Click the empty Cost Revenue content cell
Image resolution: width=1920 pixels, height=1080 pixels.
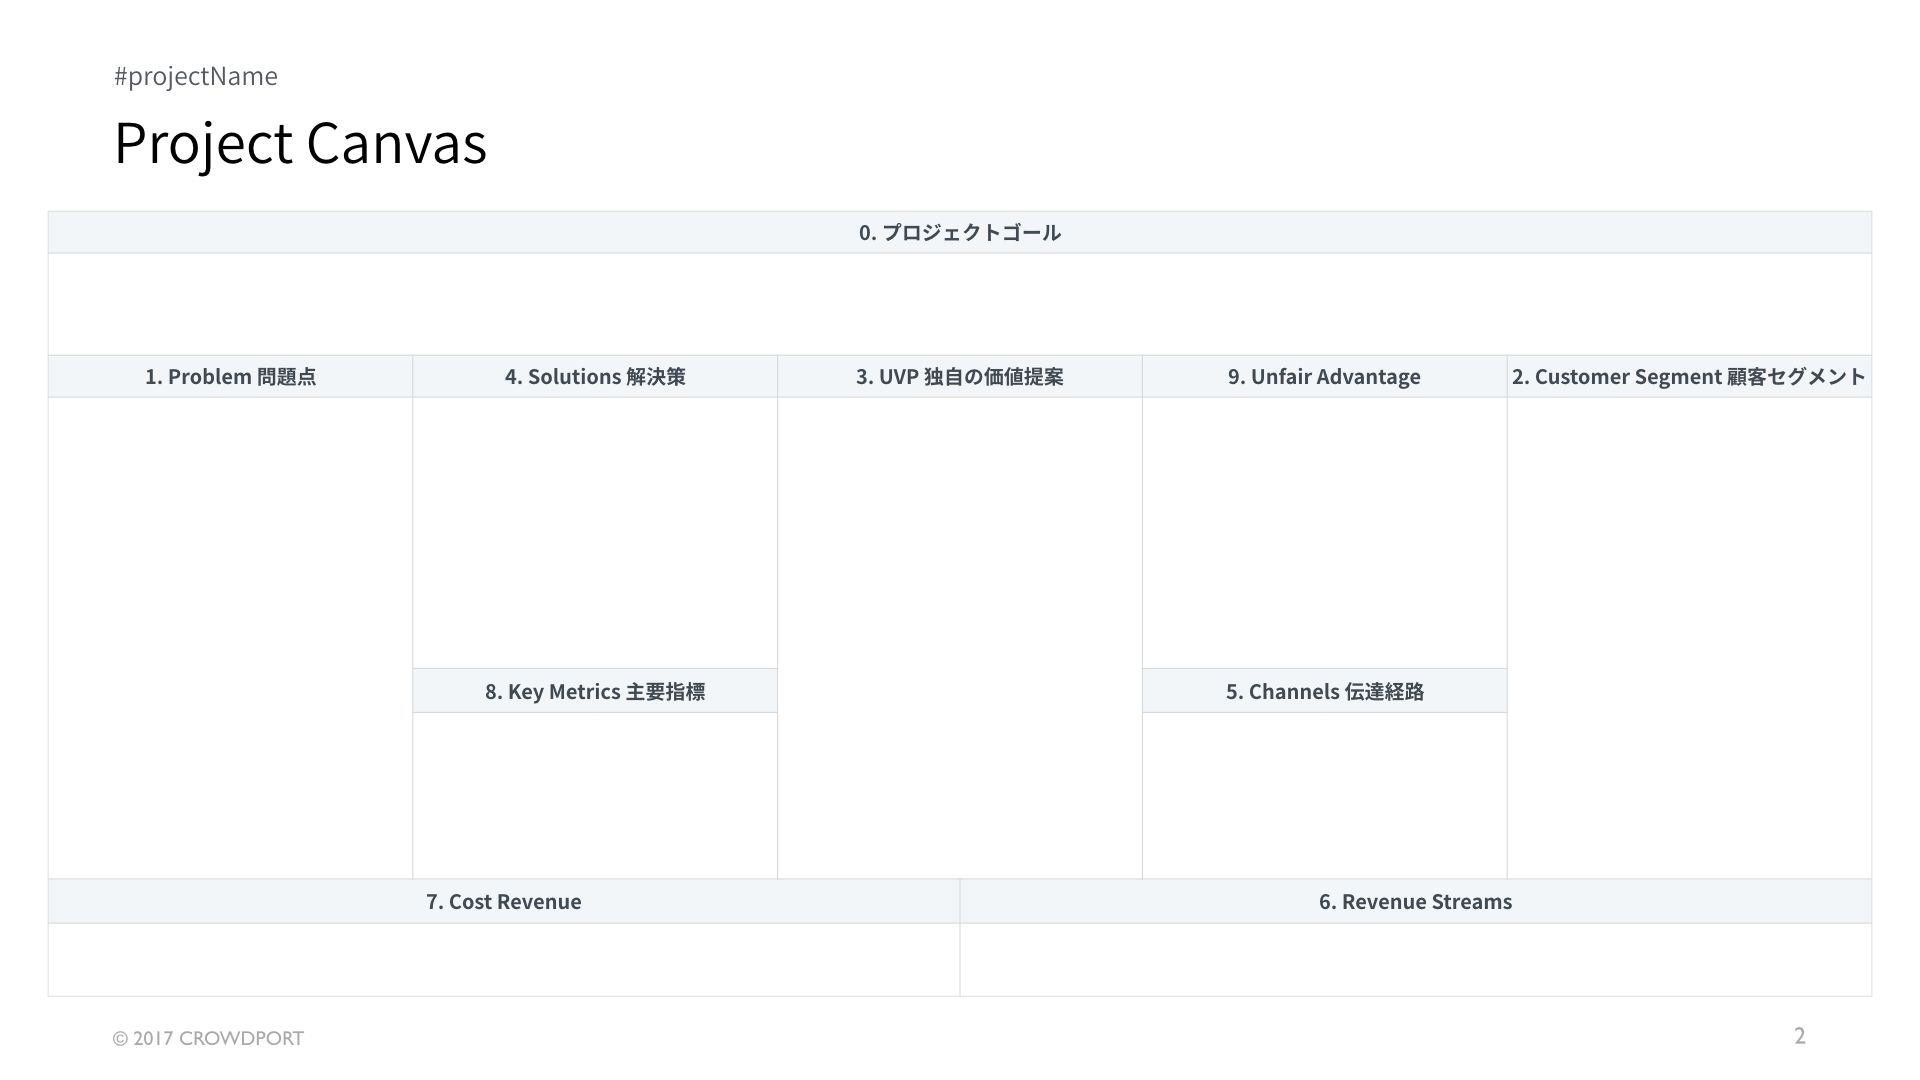(504, 959)
